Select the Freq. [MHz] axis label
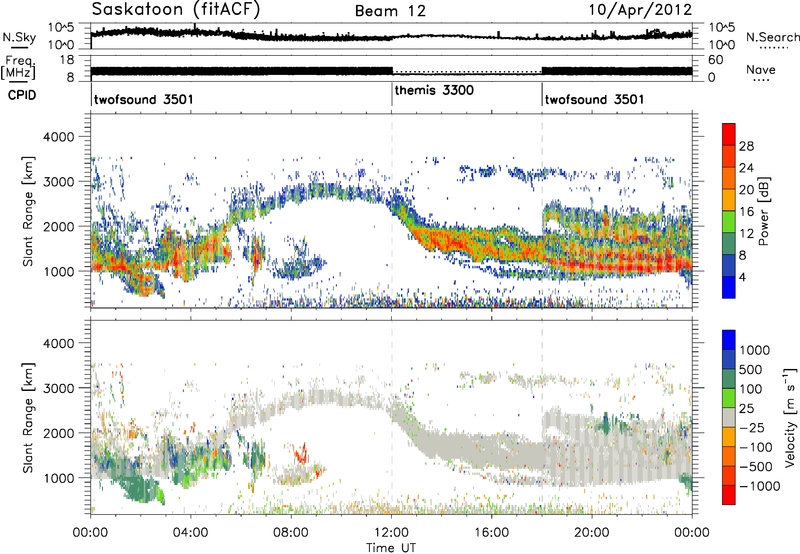Screen dimensions: 800x554 [x=18, y=67]
